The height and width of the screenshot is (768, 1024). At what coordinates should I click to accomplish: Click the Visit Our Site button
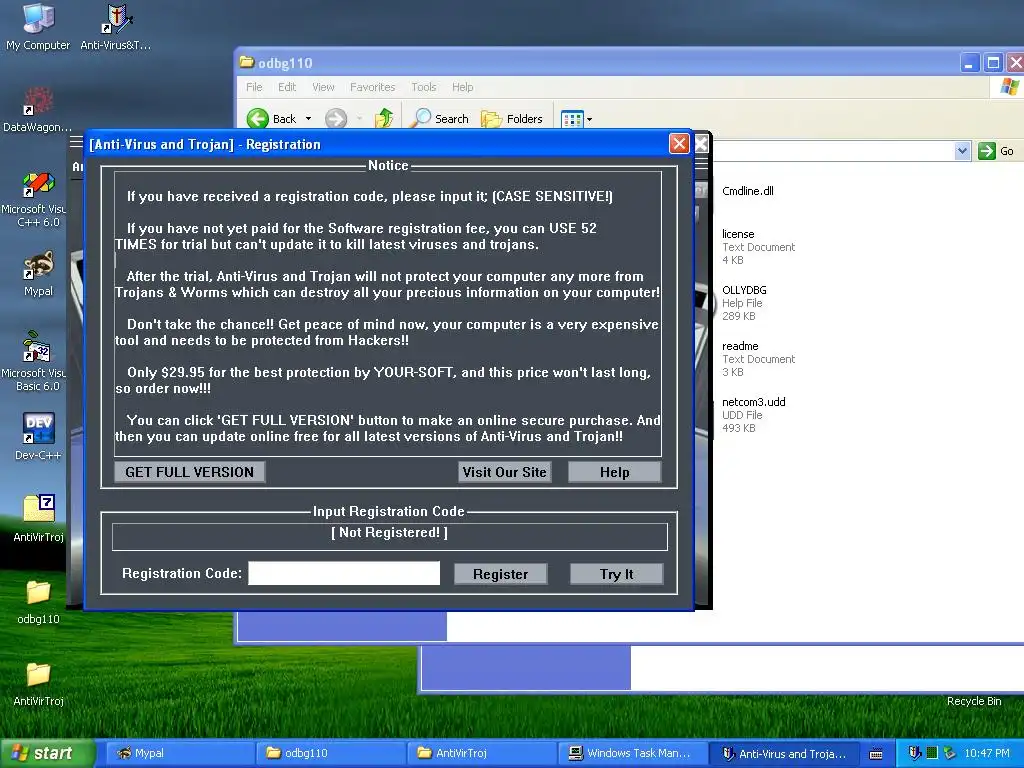504,472
